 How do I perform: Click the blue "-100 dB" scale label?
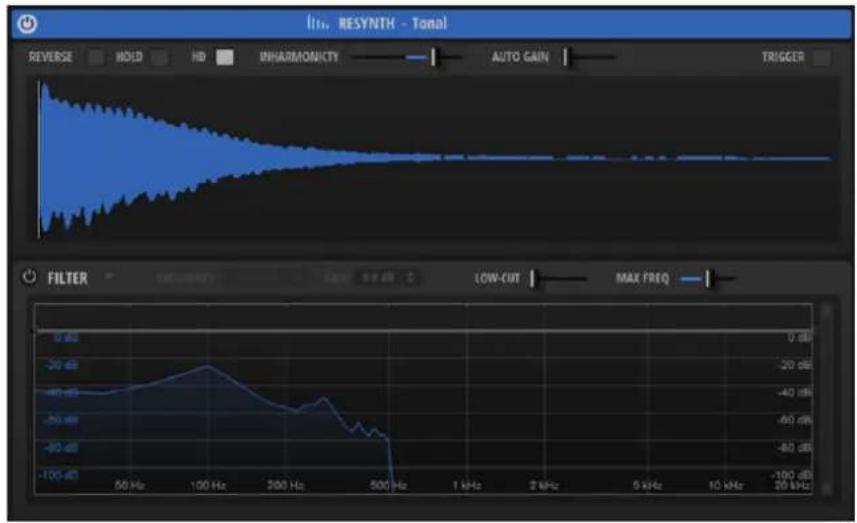(x=58, y=475)
